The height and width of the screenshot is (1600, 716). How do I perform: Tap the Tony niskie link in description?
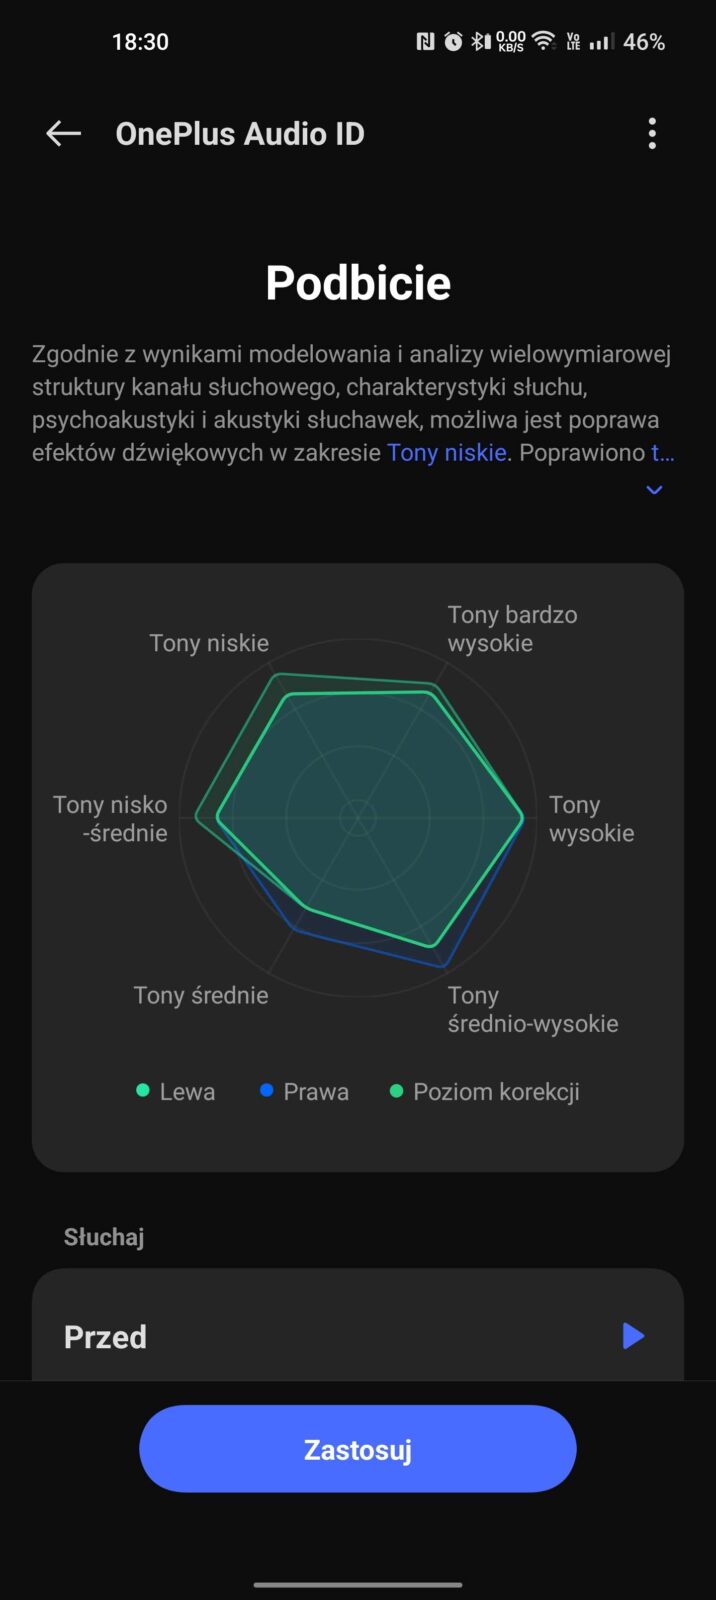(446, 453)
